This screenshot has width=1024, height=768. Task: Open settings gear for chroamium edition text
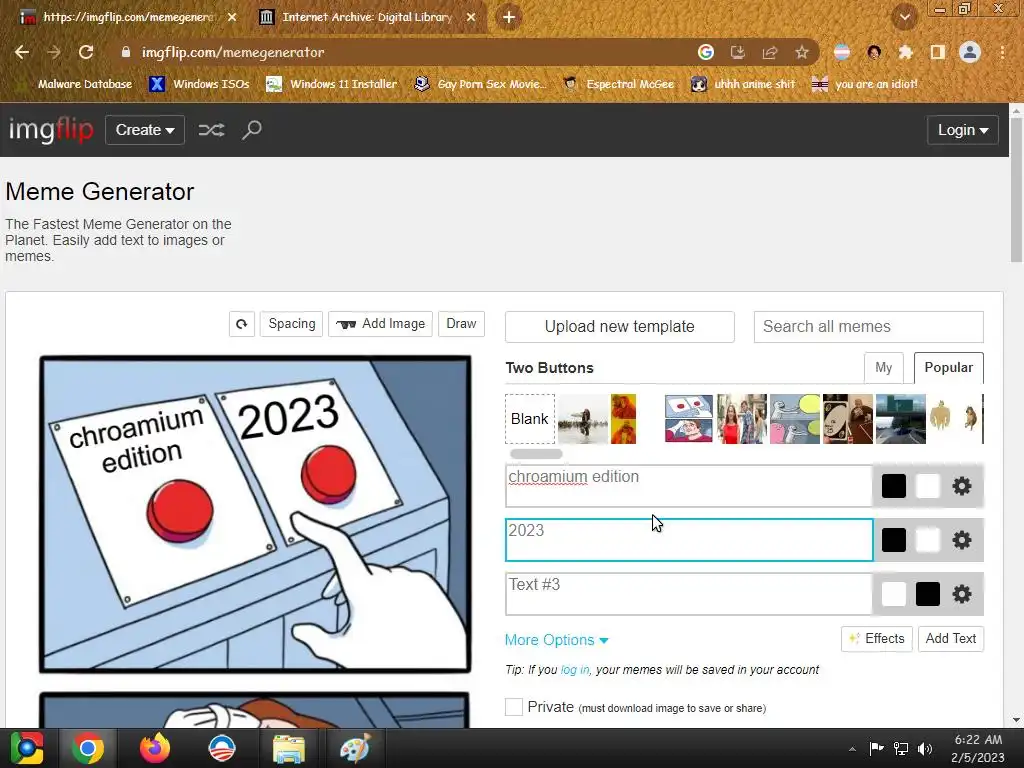(961, 486)
